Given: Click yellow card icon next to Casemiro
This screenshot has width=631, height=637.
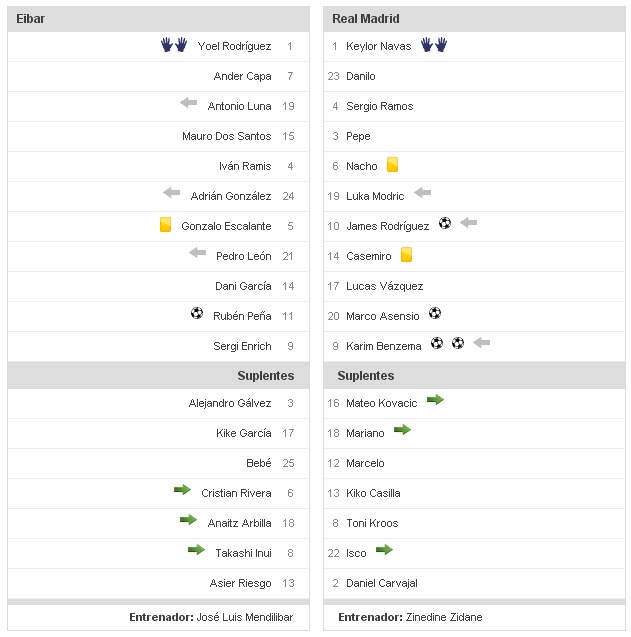Looking at the screenshot, I should pos(406,255).
